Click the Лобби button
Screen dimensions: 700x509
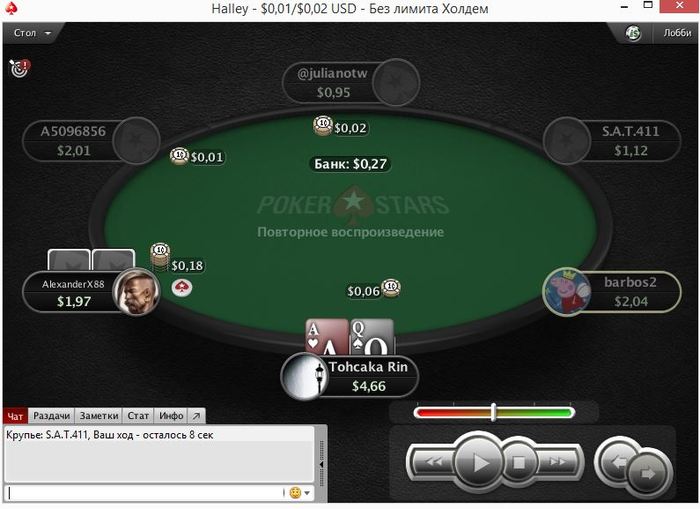[677, 33]
